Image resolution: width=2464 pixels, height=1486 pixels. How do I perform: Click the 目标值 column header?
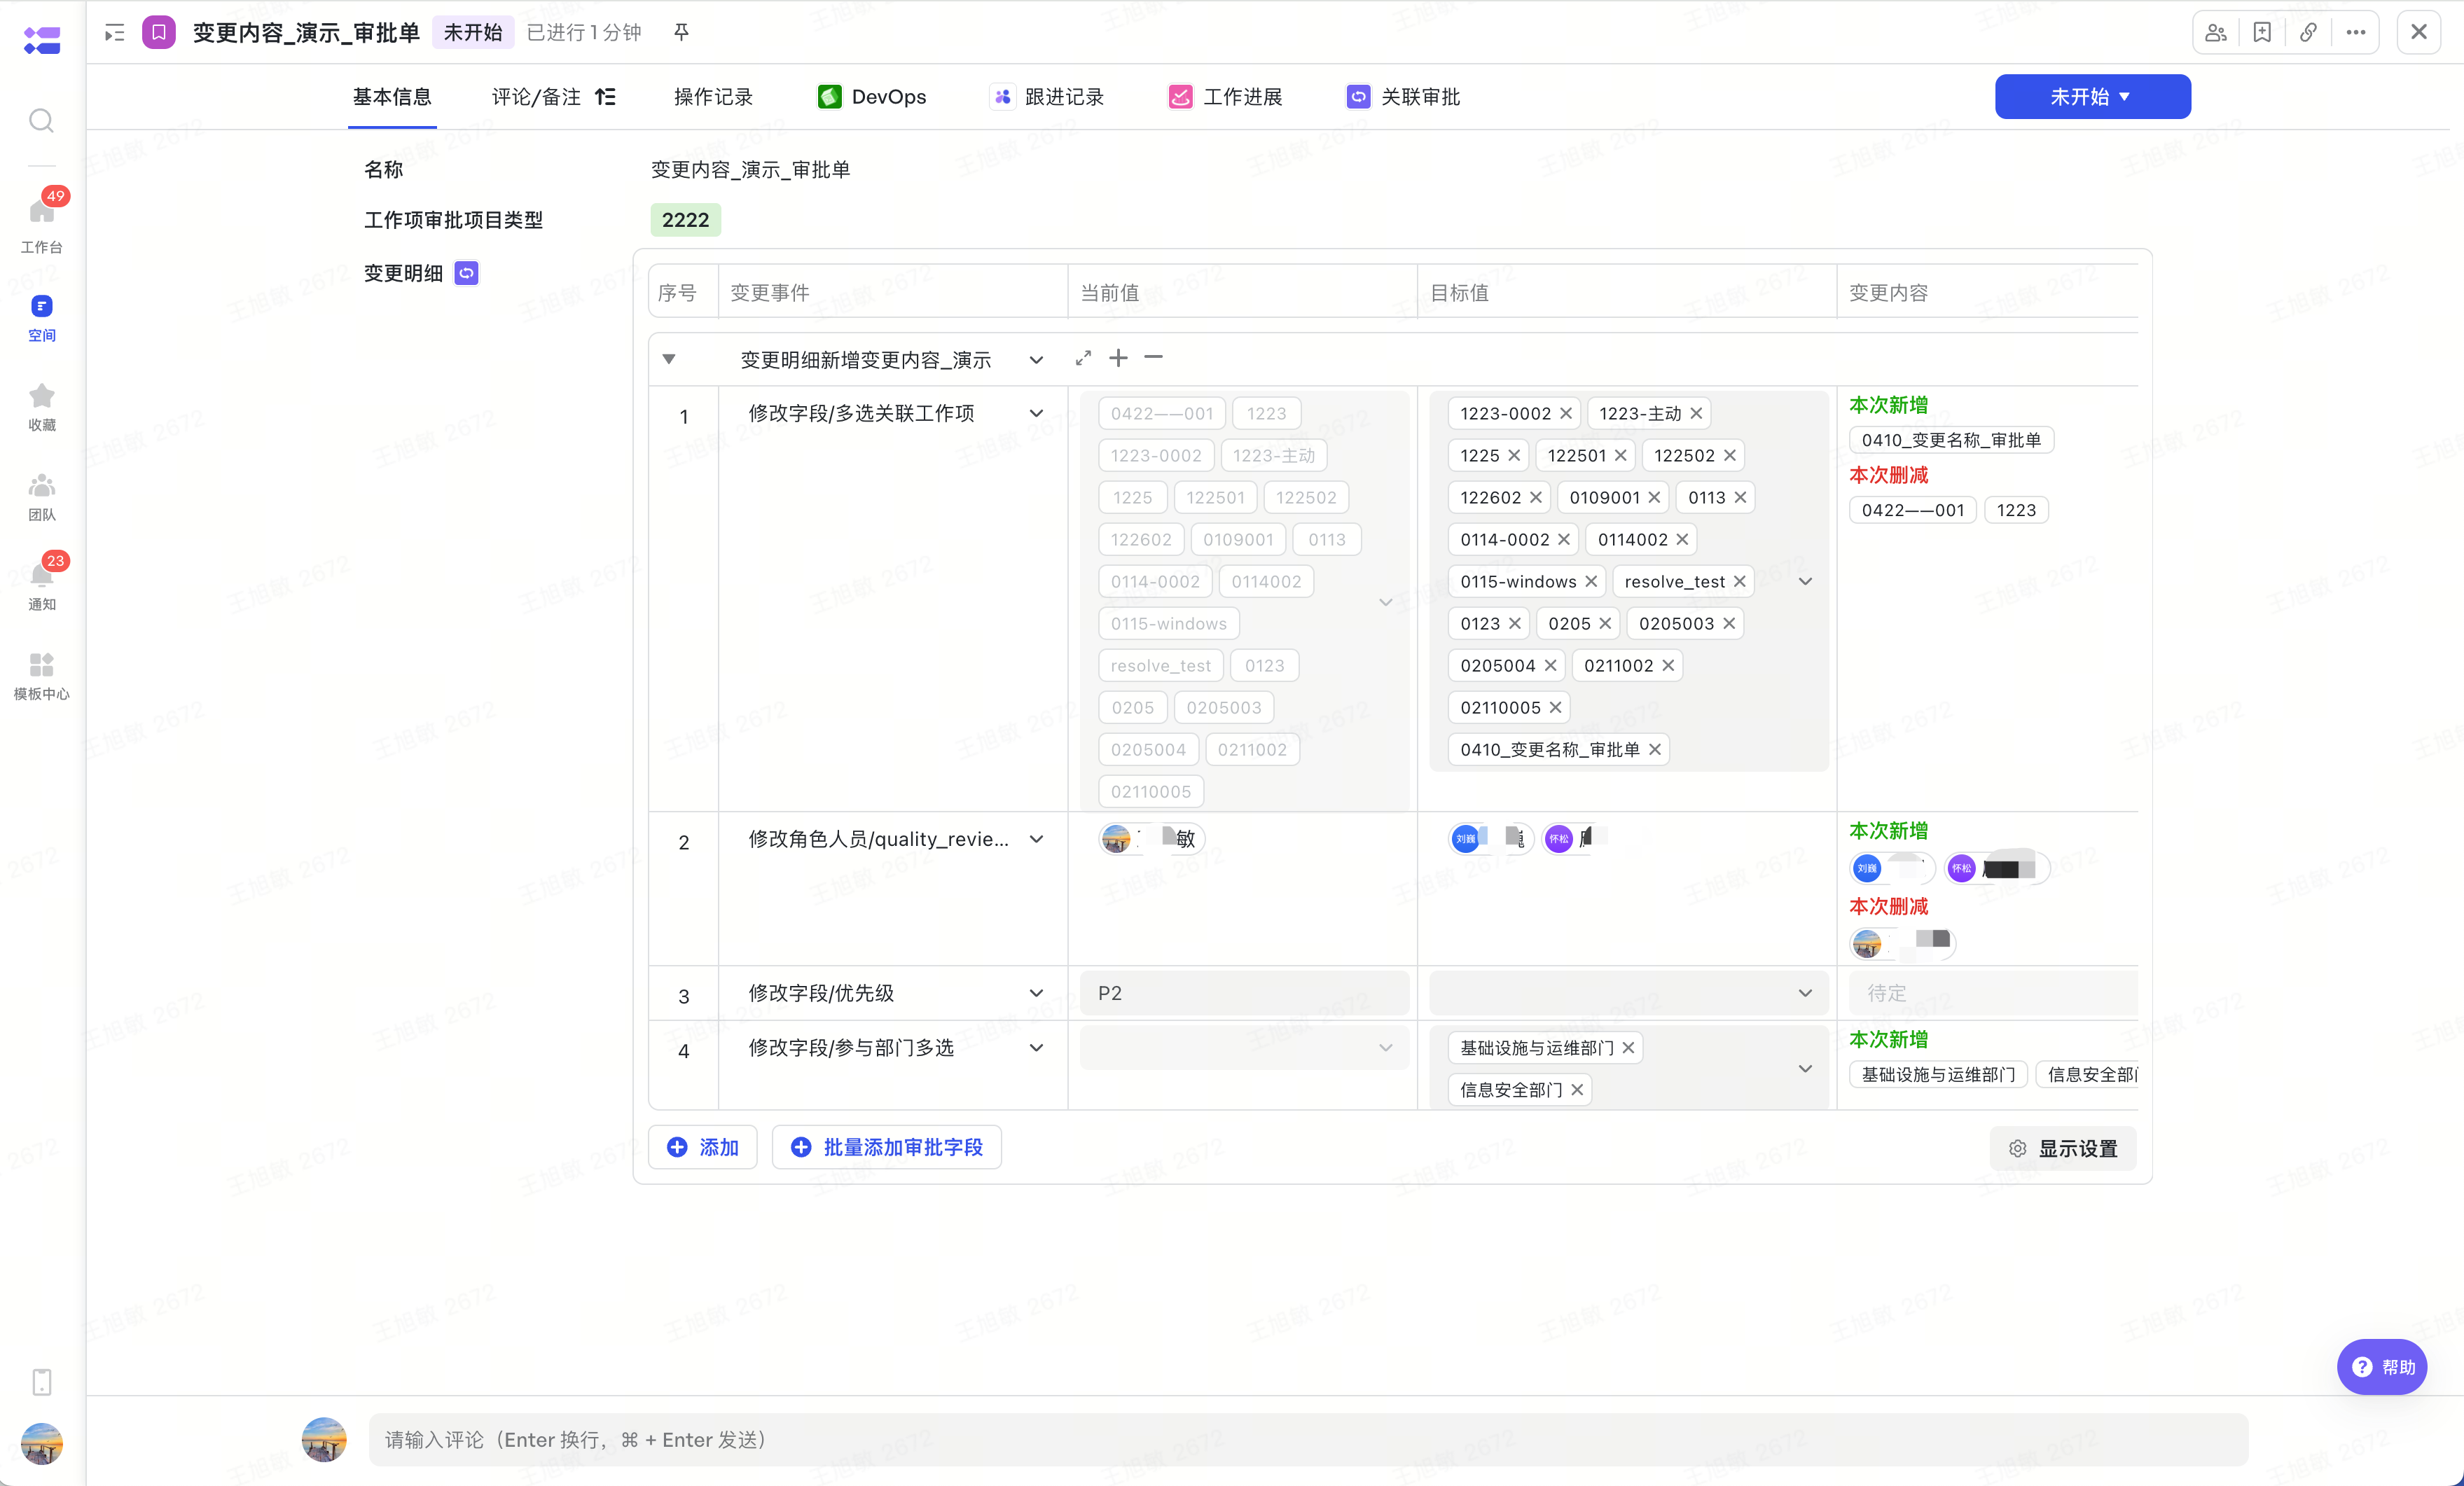1459,293
